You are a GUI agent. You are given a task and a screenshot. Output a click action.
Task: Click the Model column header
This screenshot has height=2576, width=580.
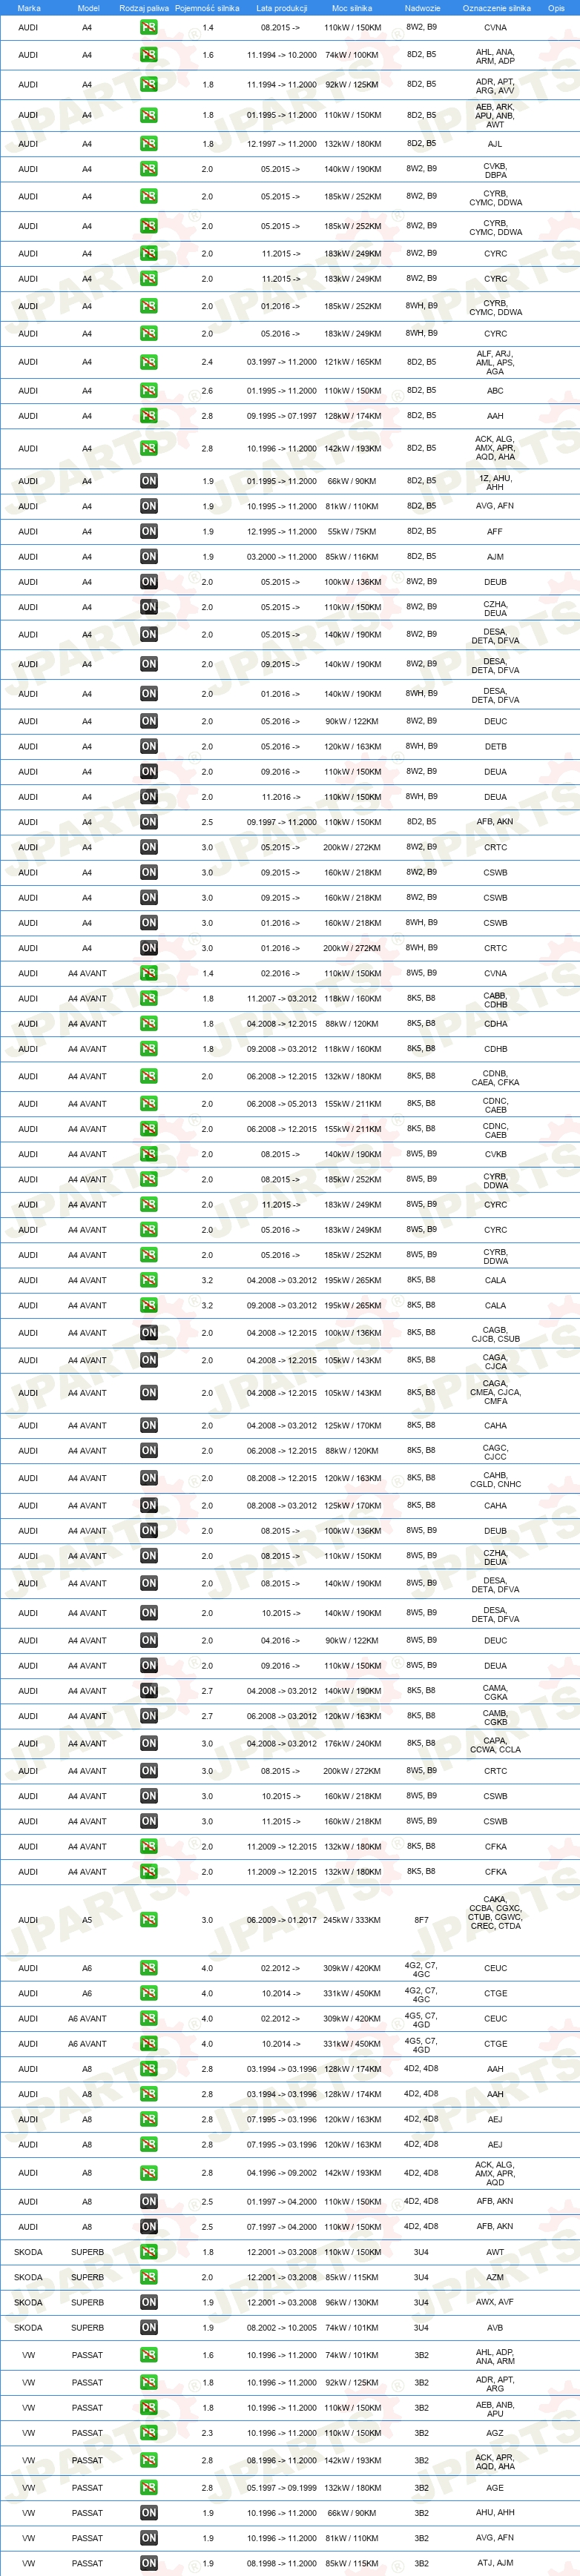(x=88, y=8)
